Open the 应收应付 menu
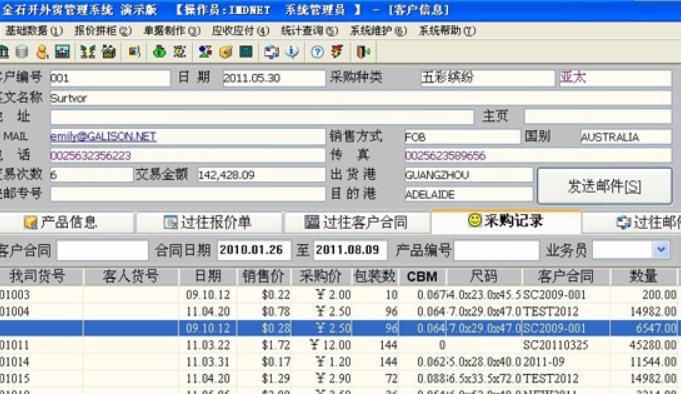 click(x=241, y=31)
